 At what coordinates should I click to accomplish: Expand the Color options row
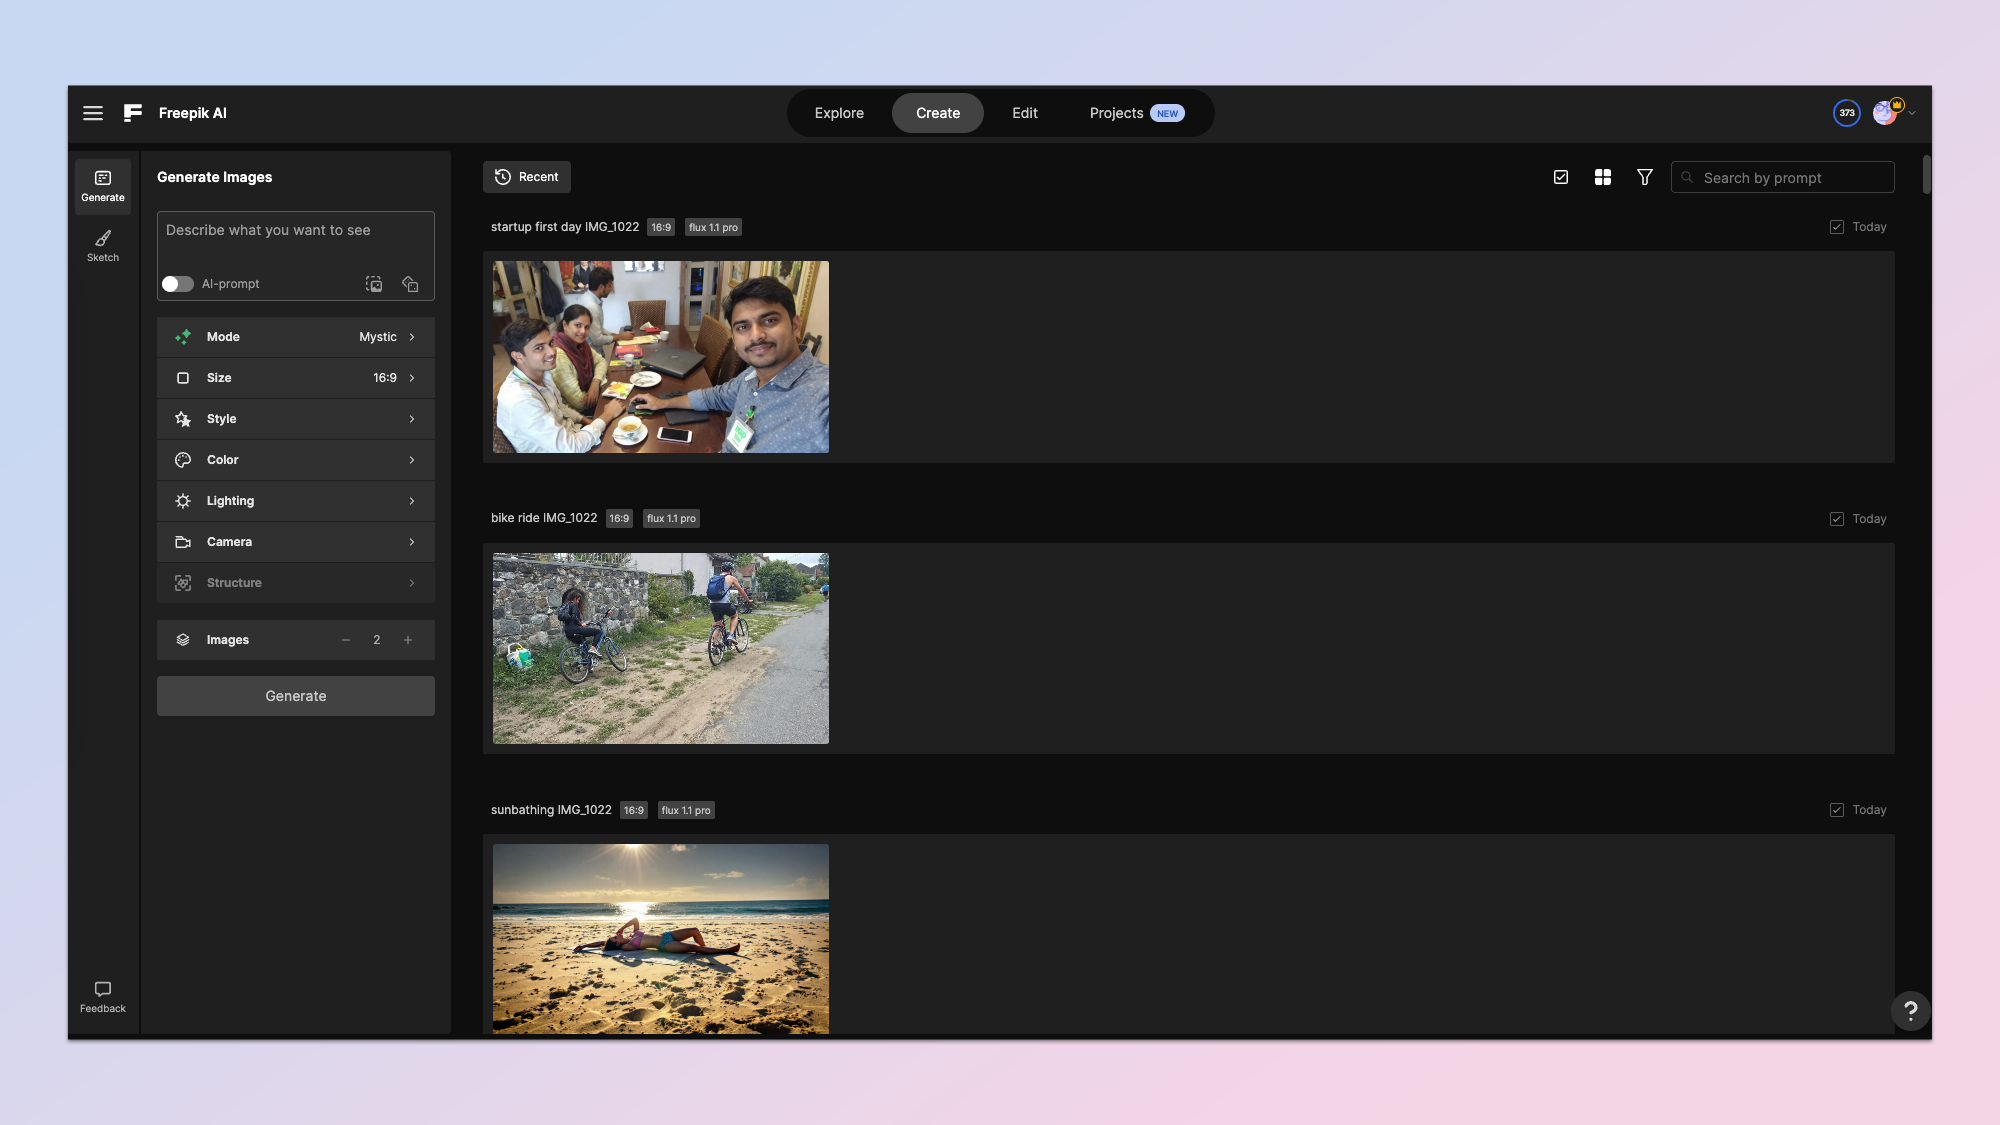295,460
